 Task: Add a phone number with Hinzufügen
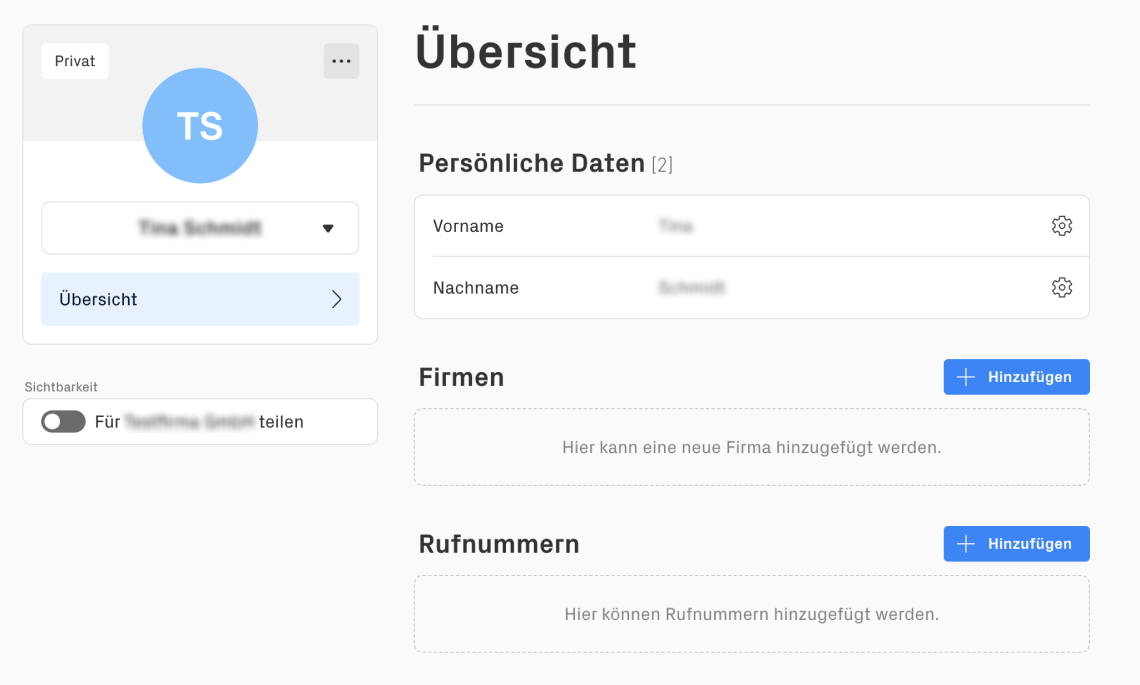click(x=1016, y=544)
